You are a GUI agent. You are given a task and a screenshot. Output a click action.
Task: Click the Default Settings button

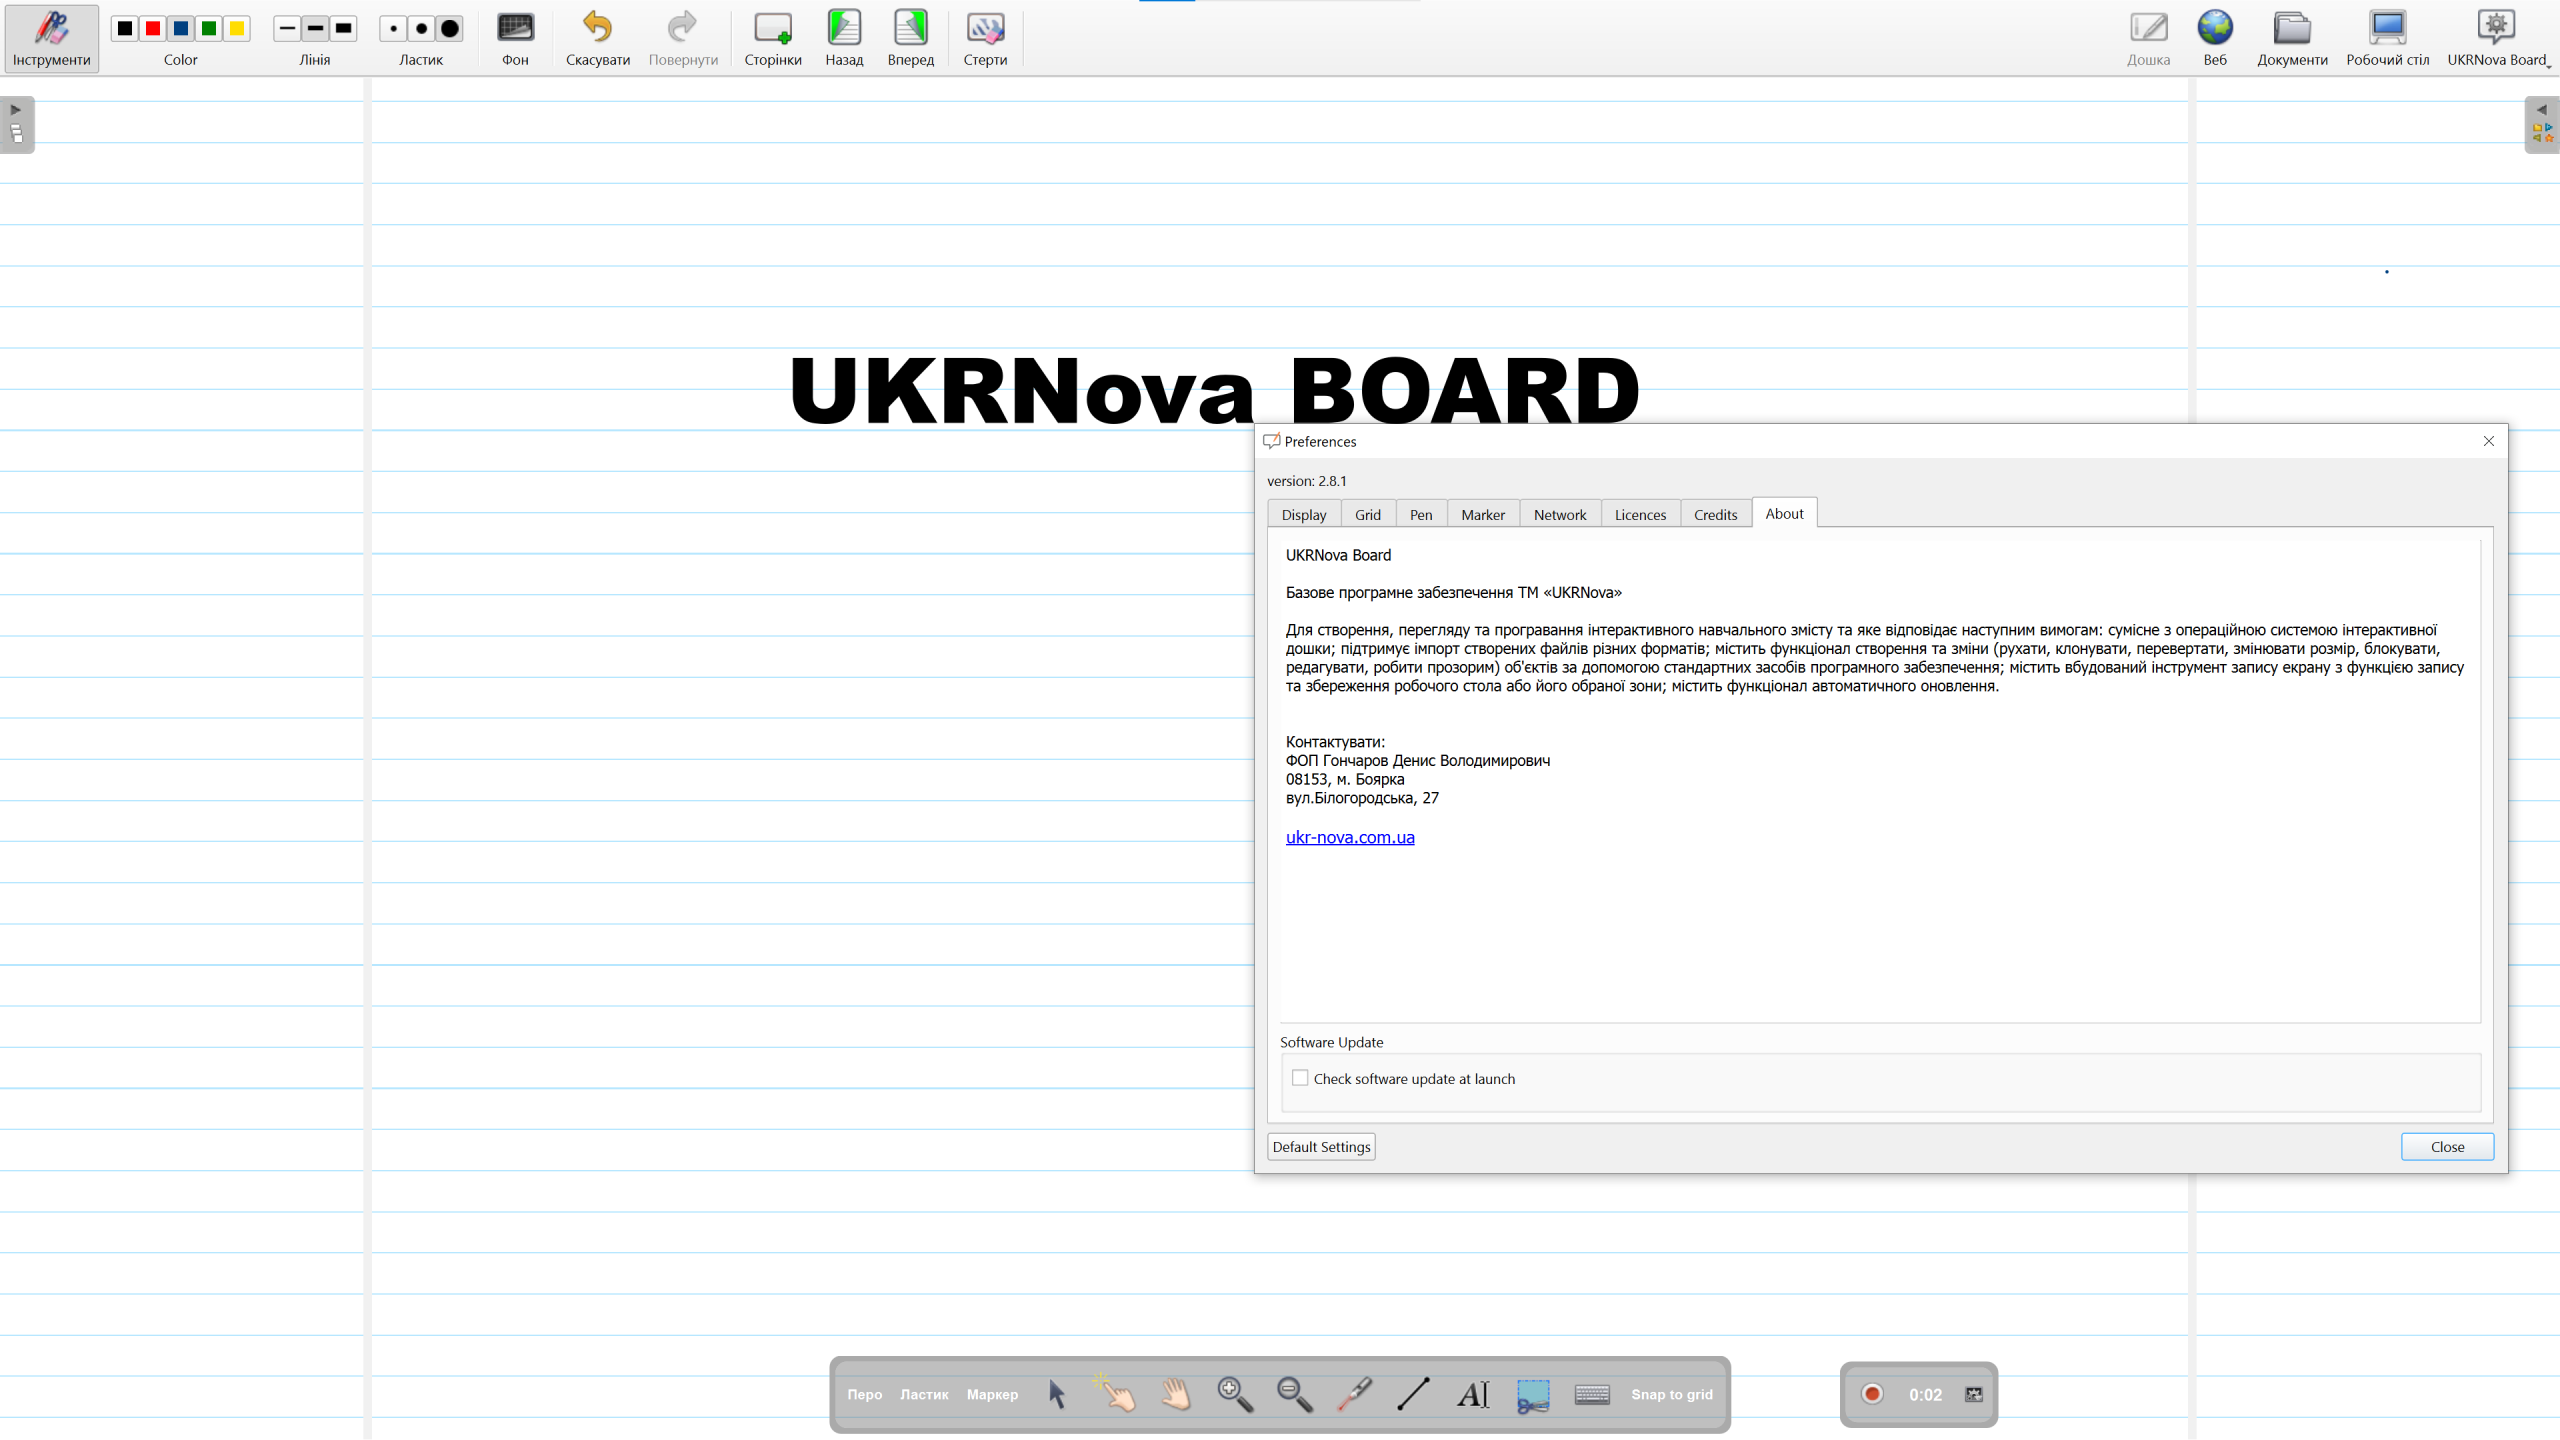pyautogui.click(x=1321, y=1147)
